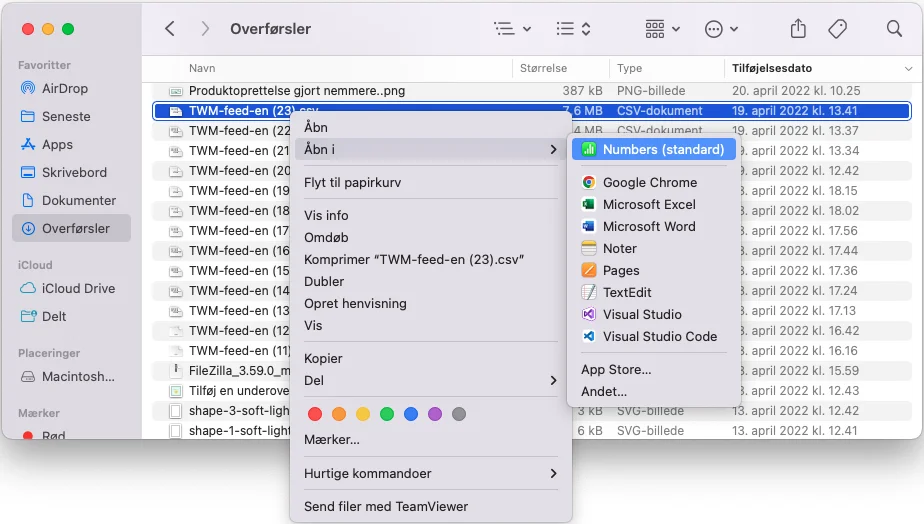Open the list view options icon
Screen dimensions: 924x524
(x=512, y=28)
